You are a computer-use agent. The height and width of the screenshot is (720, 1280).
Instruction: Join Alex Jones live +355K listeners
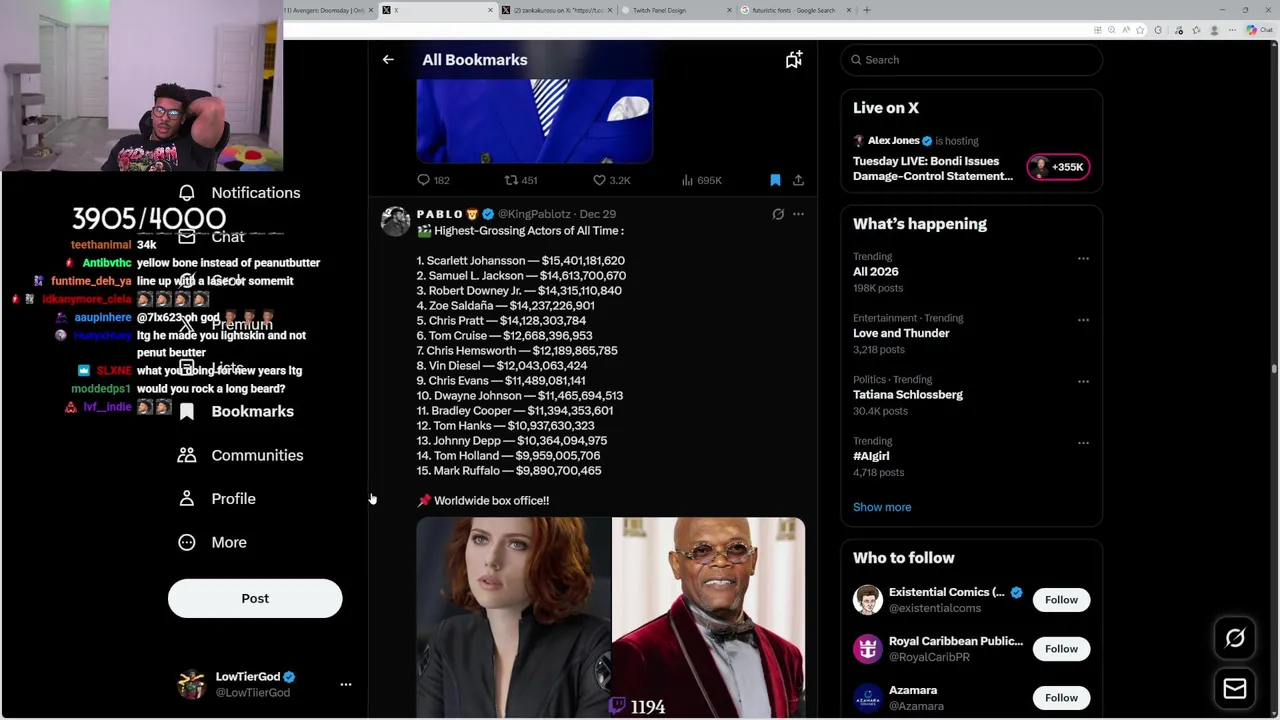1058,167
